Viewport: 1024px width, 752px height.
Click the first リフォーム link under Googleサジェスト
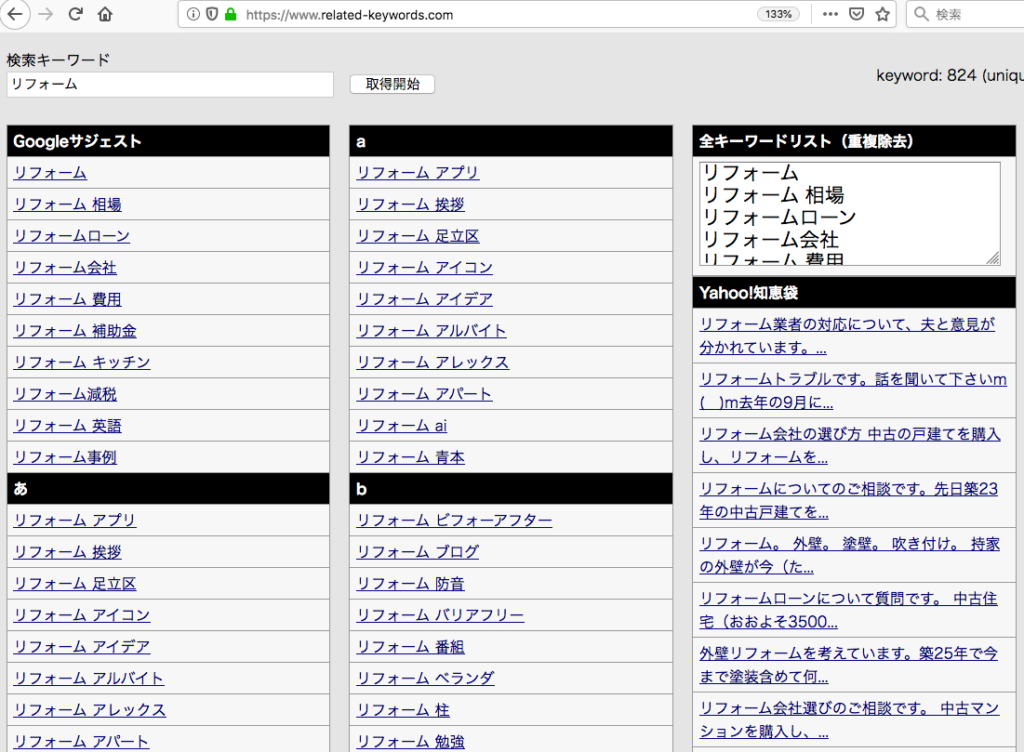click(x=50, y=173)
